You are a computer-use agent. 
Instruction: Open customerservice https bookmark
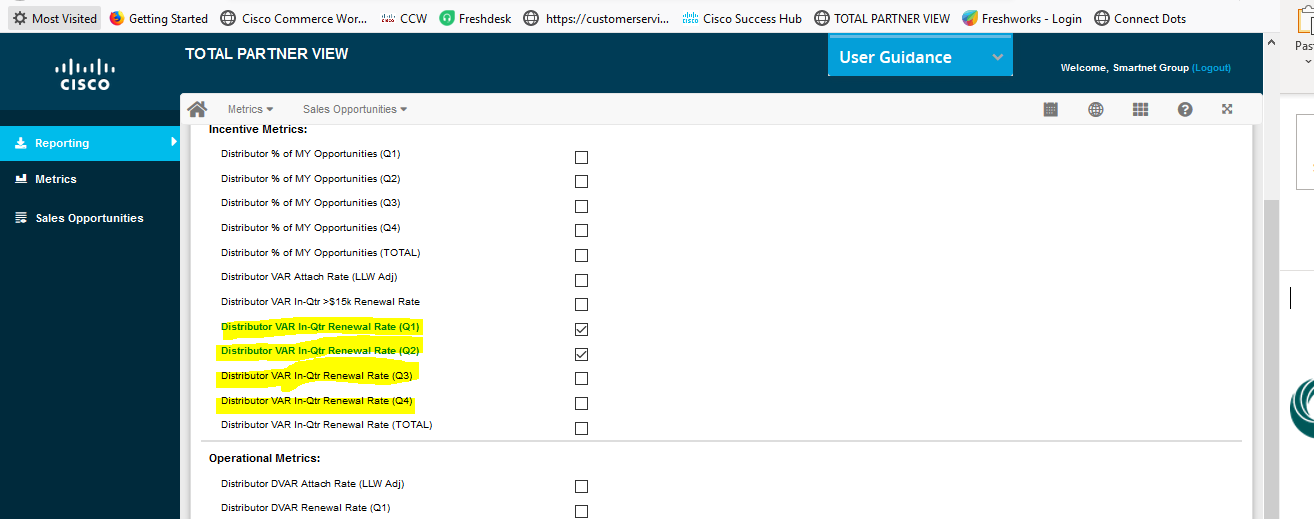597,18
